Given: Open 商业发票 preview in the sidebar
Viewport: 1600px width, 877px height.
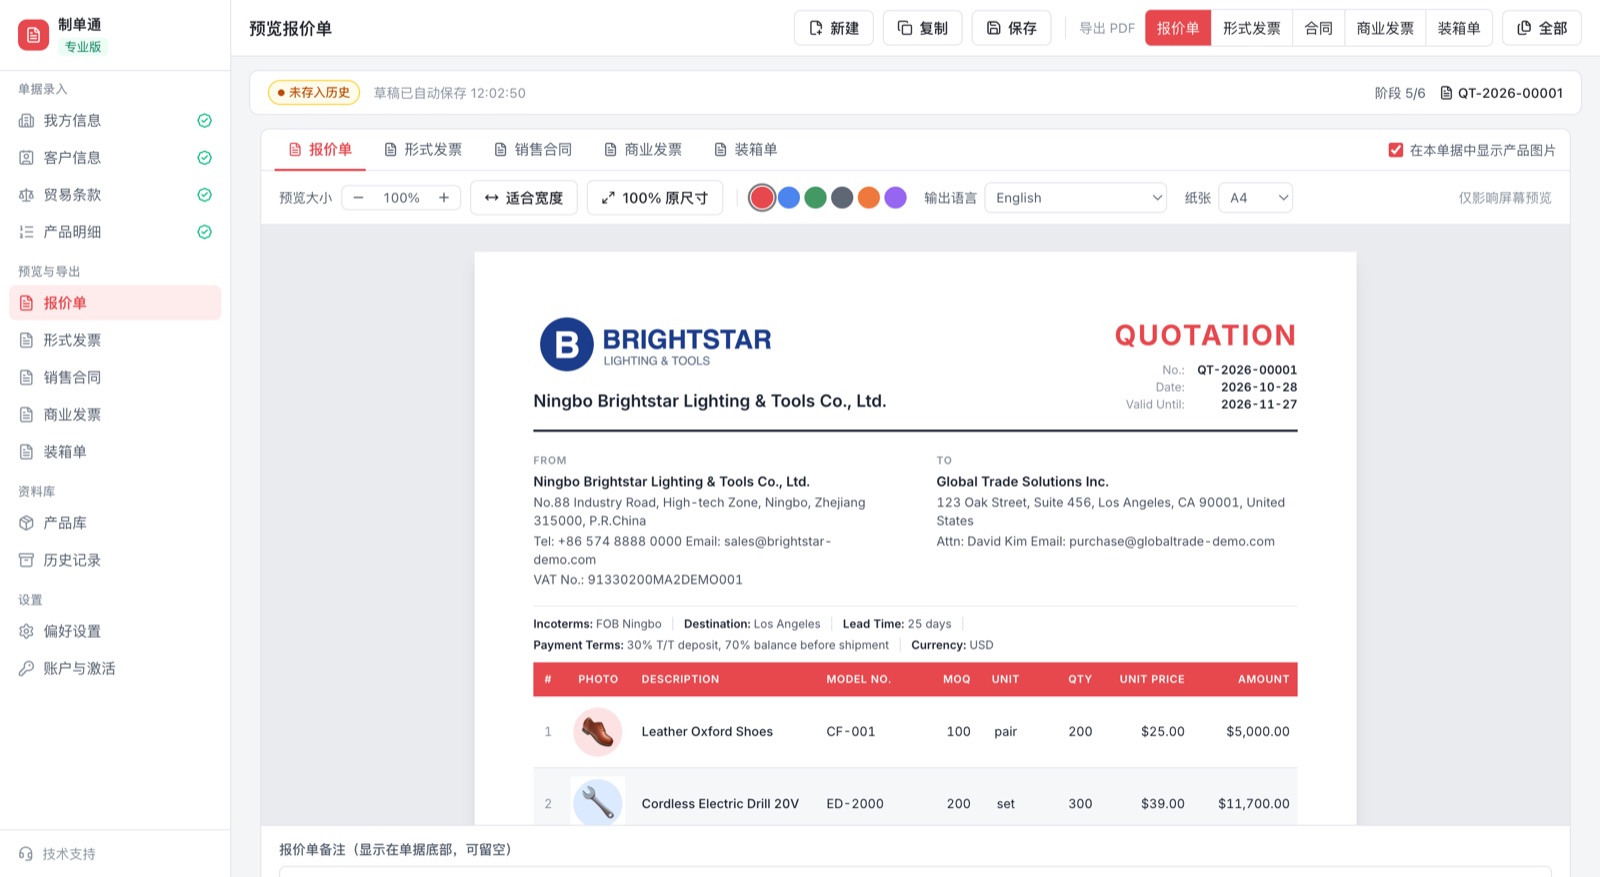Looking at the screenshot, I should [x=115, y=414].
